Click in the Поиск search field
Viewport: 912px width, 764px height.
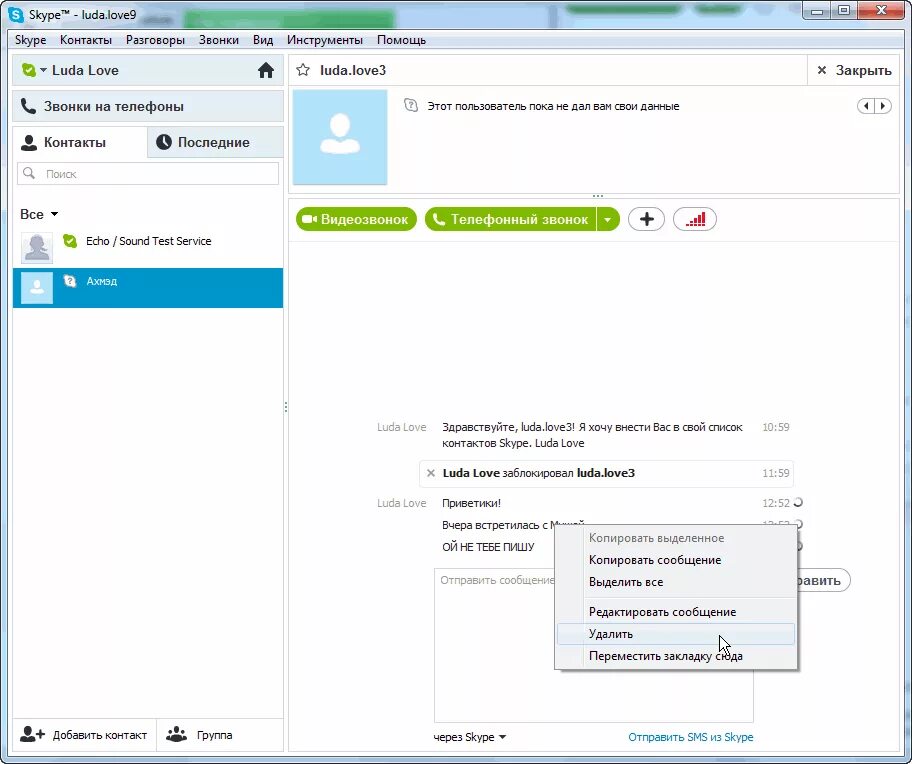point(148,173)
